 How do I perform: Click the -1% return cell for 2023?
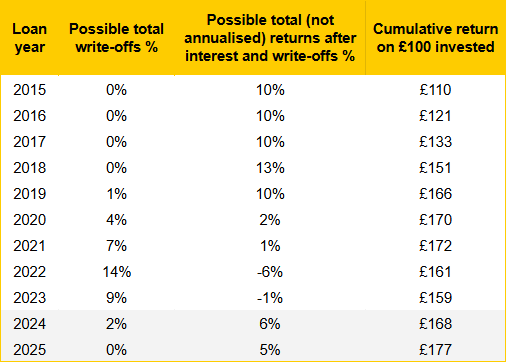pos(270,298)
